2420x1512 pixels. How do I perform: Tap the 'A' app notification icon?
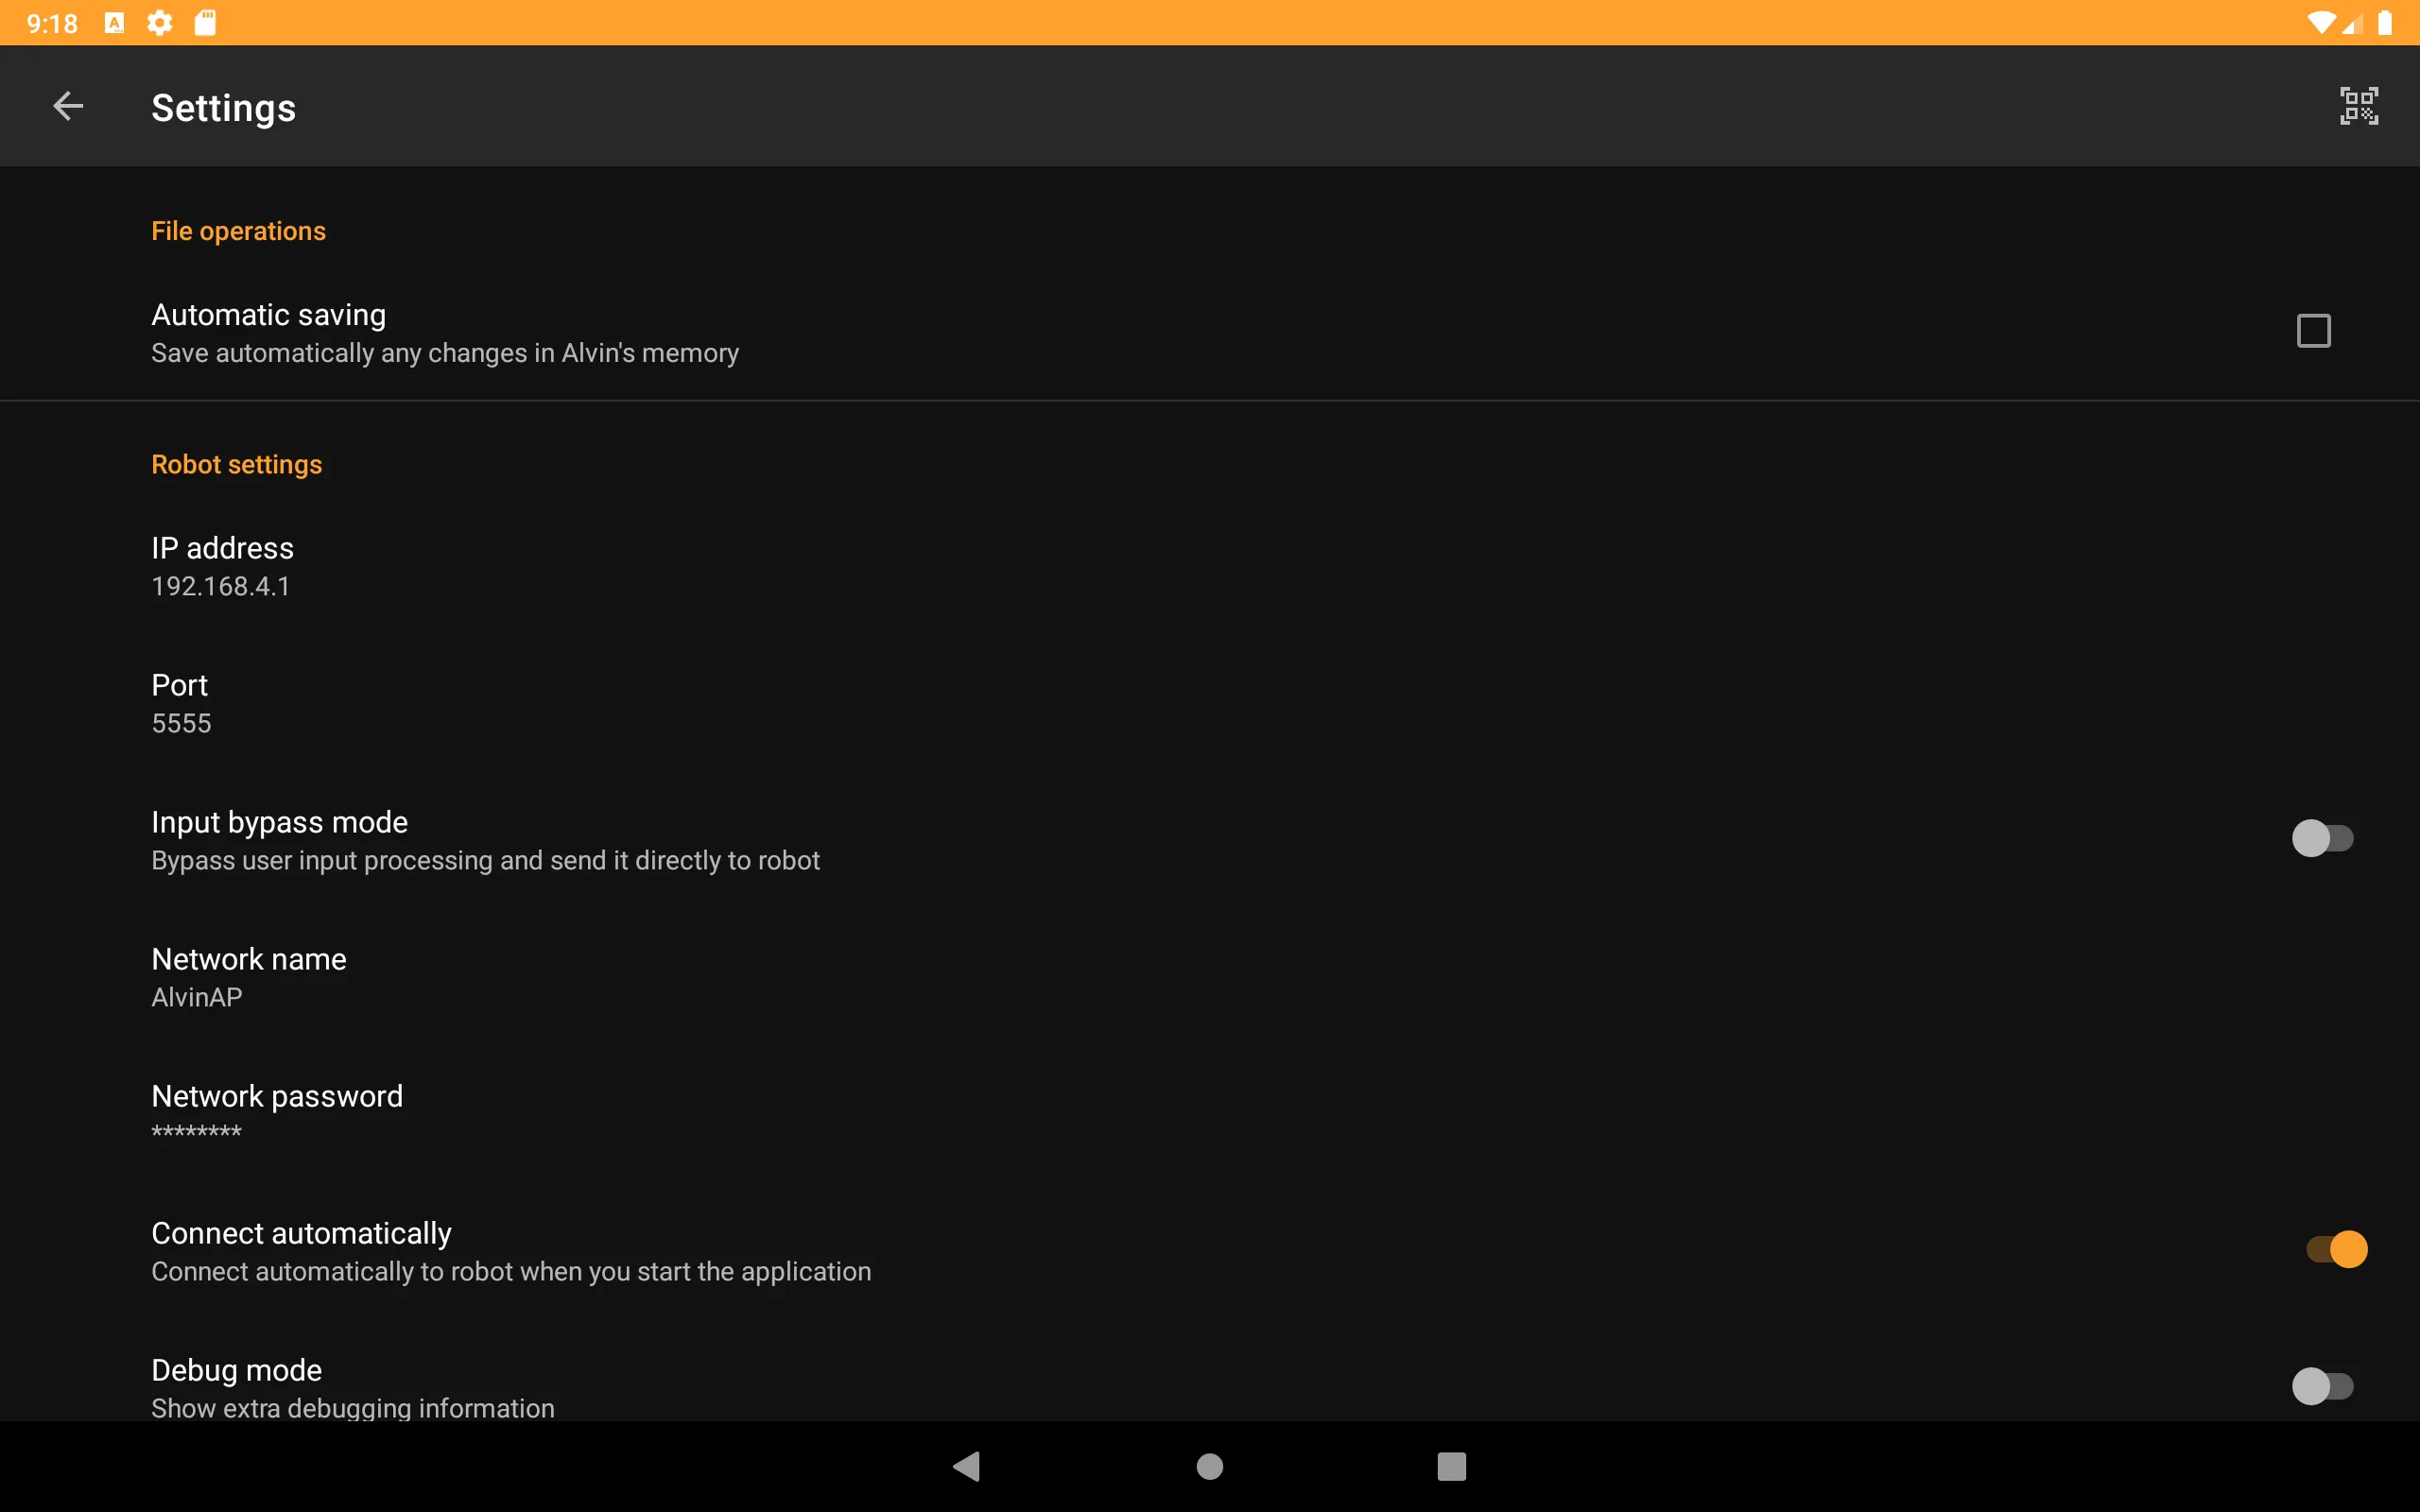(113, 22)
